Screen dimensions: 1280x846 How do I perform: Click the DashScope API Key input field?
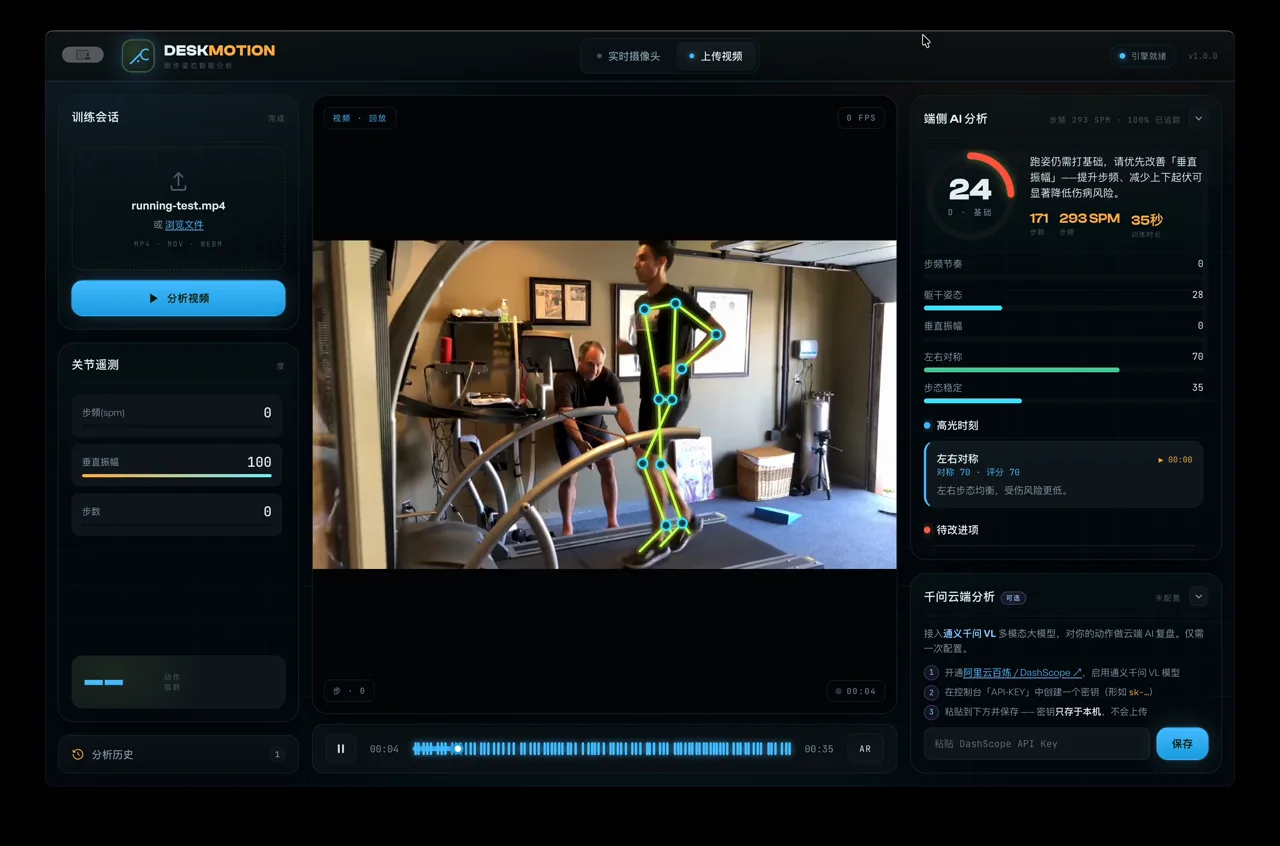point(1037,744)
